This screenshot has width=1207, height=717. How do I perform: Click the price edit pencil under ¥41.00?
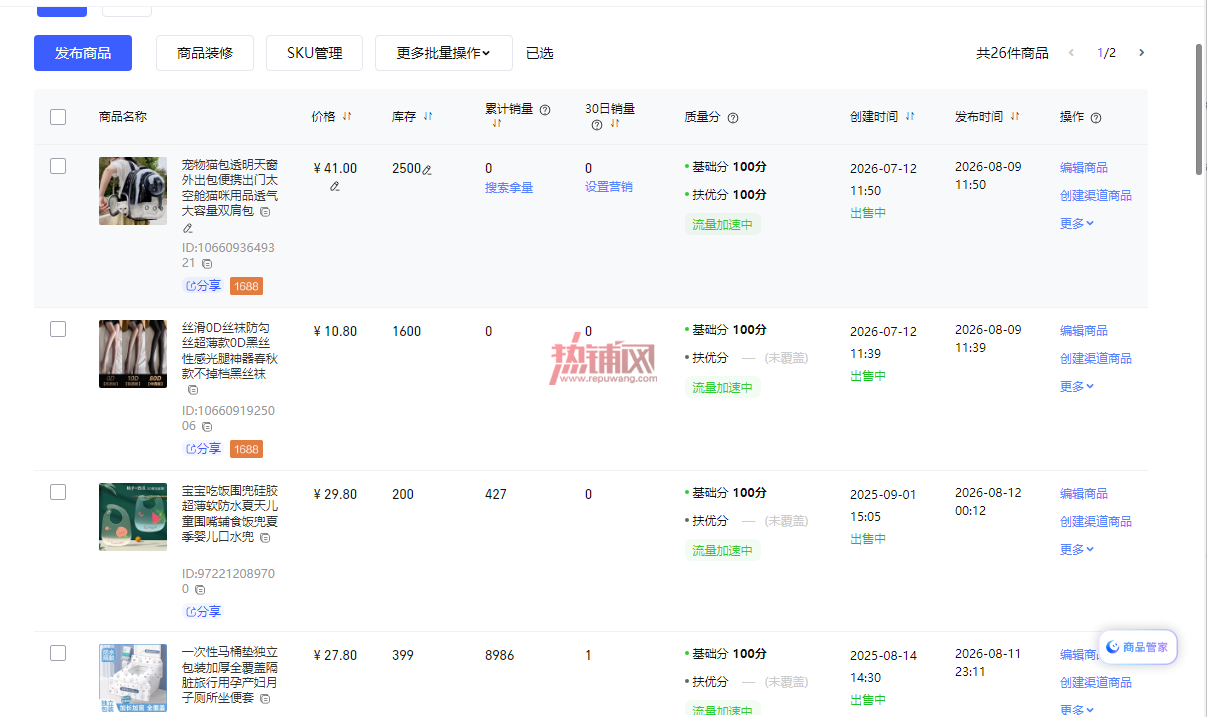click(x=335, y=186)
